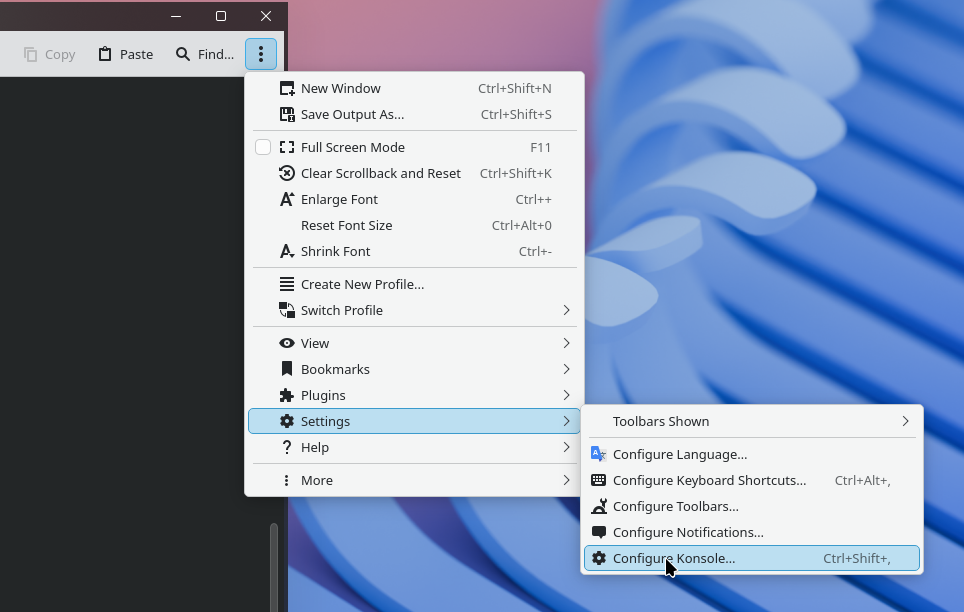Expand the Settings submenu arrow

coord(566,421)
